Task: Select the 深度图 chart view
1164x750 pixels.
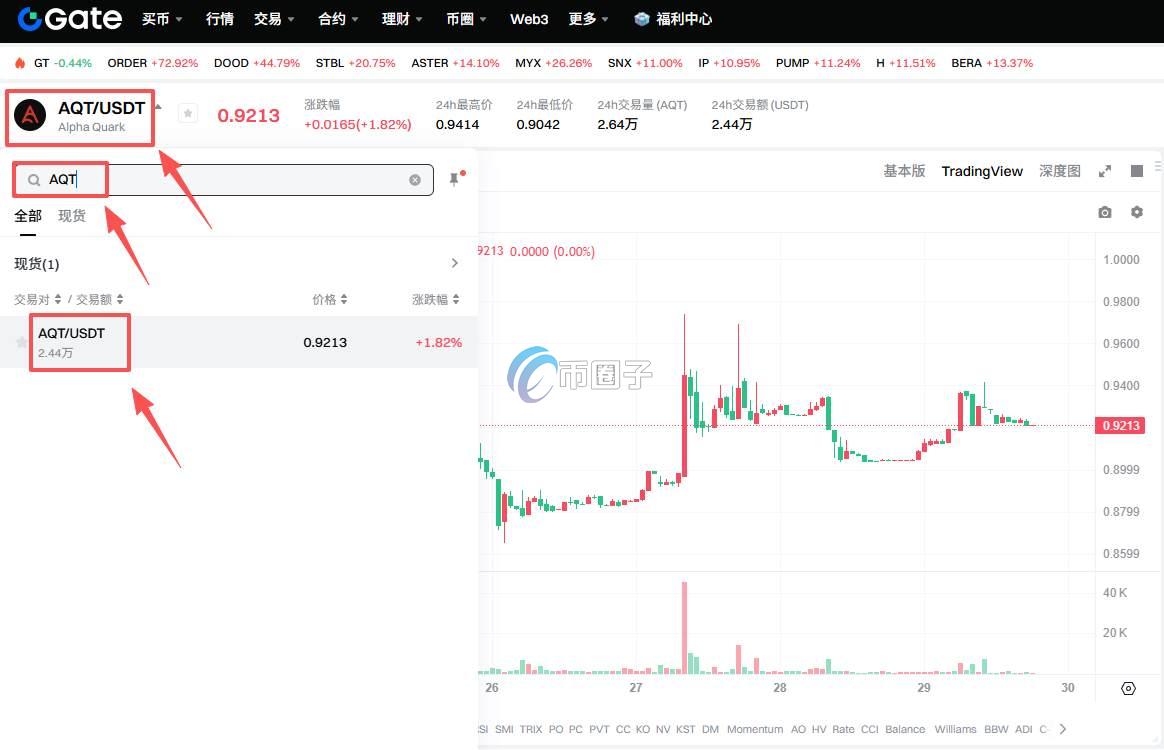Action: pyautogui.click(x=1059, y=171)
